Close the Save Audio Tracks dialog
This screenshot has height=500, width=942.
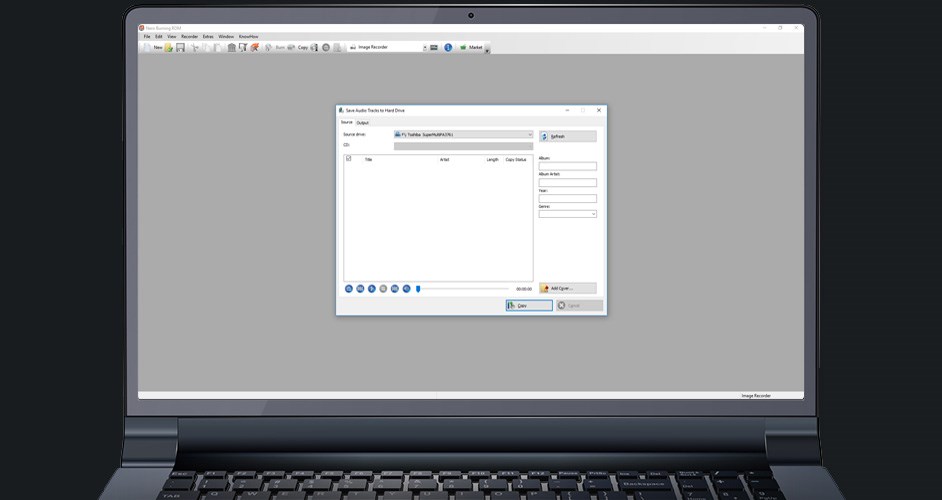pos(598,110)
